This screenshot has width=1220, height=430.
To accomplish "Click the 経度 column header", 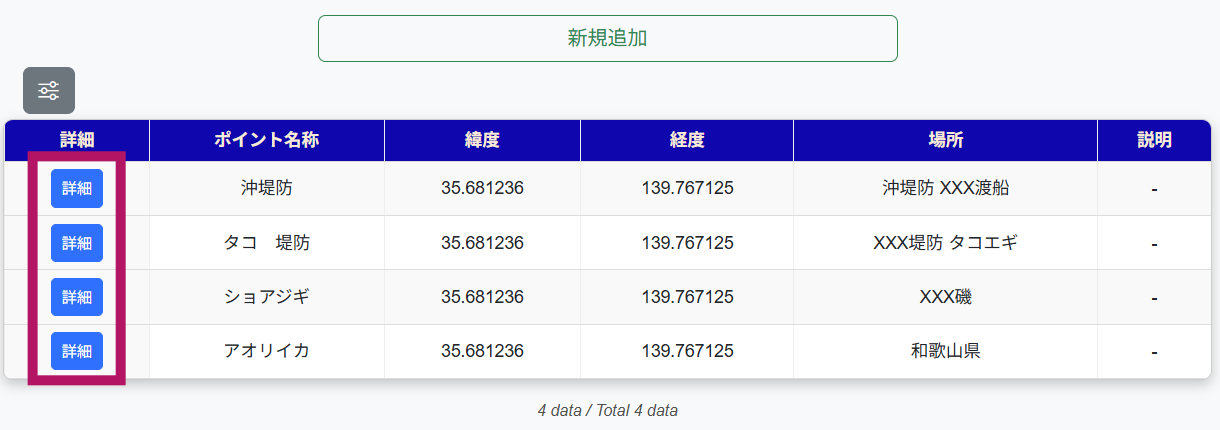I will pyautogui.click(x=687, y=140).
